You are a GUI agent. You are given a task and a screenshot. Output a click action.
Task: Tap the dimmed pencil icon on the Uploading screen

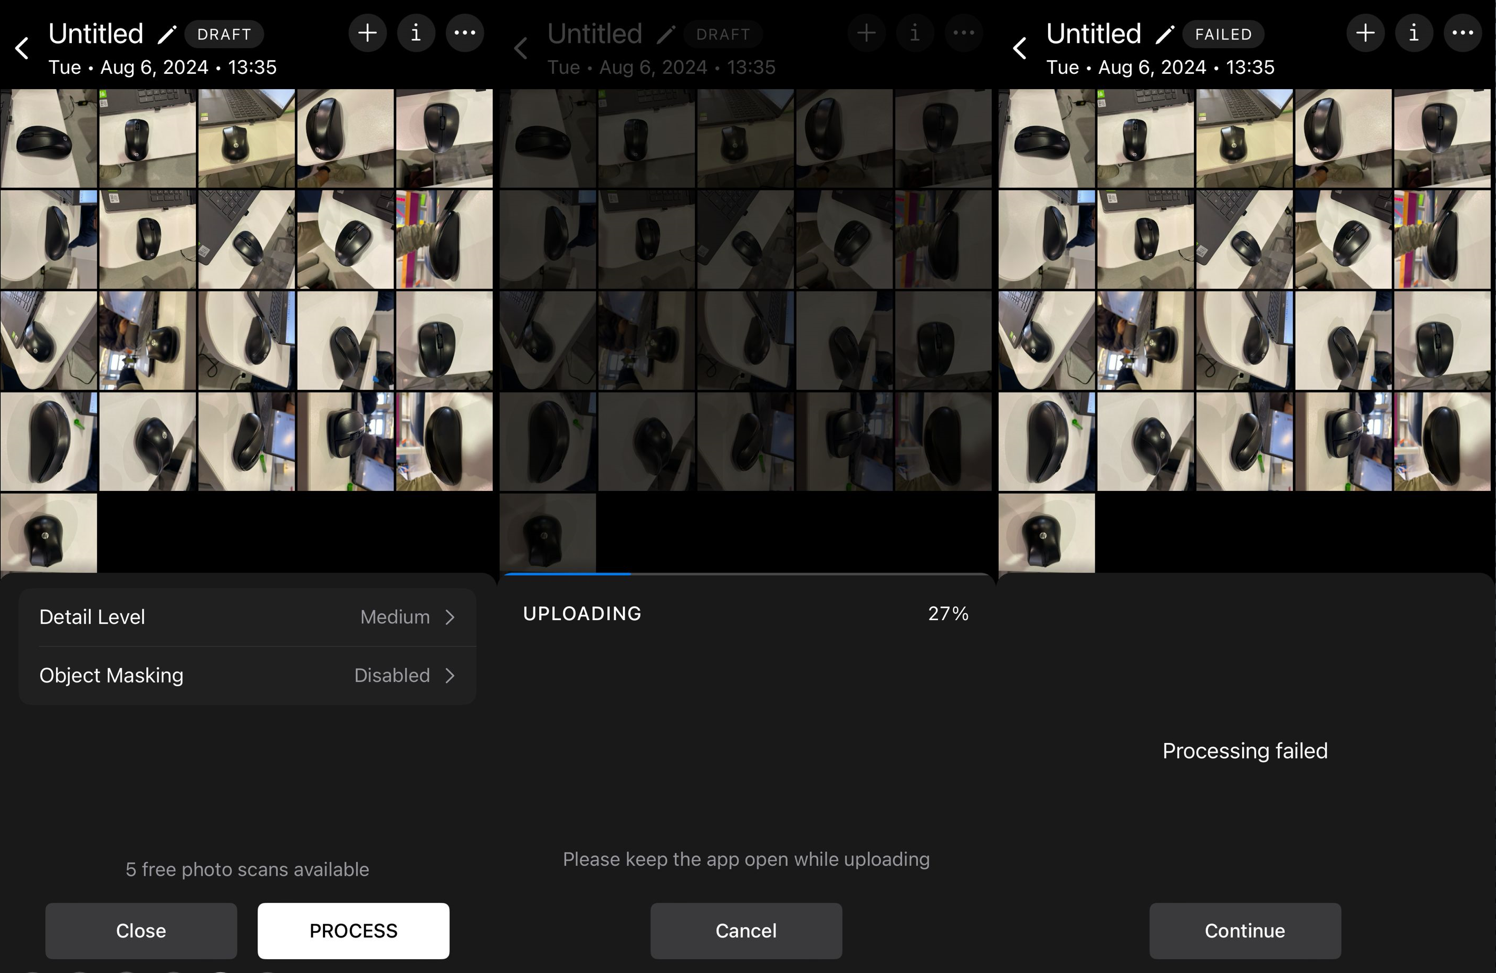coord(666,35)
